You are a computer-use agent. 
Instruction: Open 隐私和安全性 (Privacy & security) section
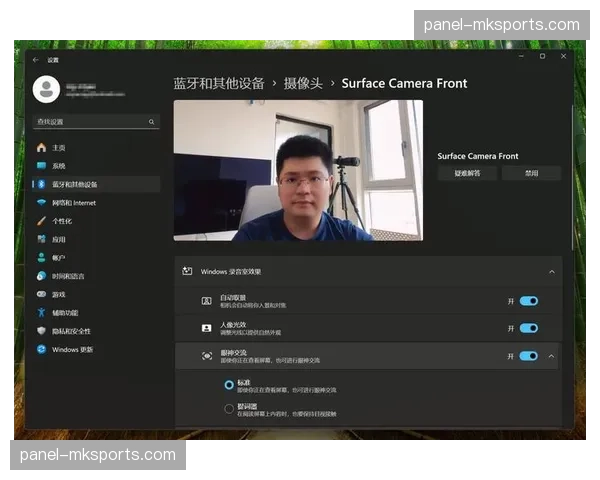[70, 331]
